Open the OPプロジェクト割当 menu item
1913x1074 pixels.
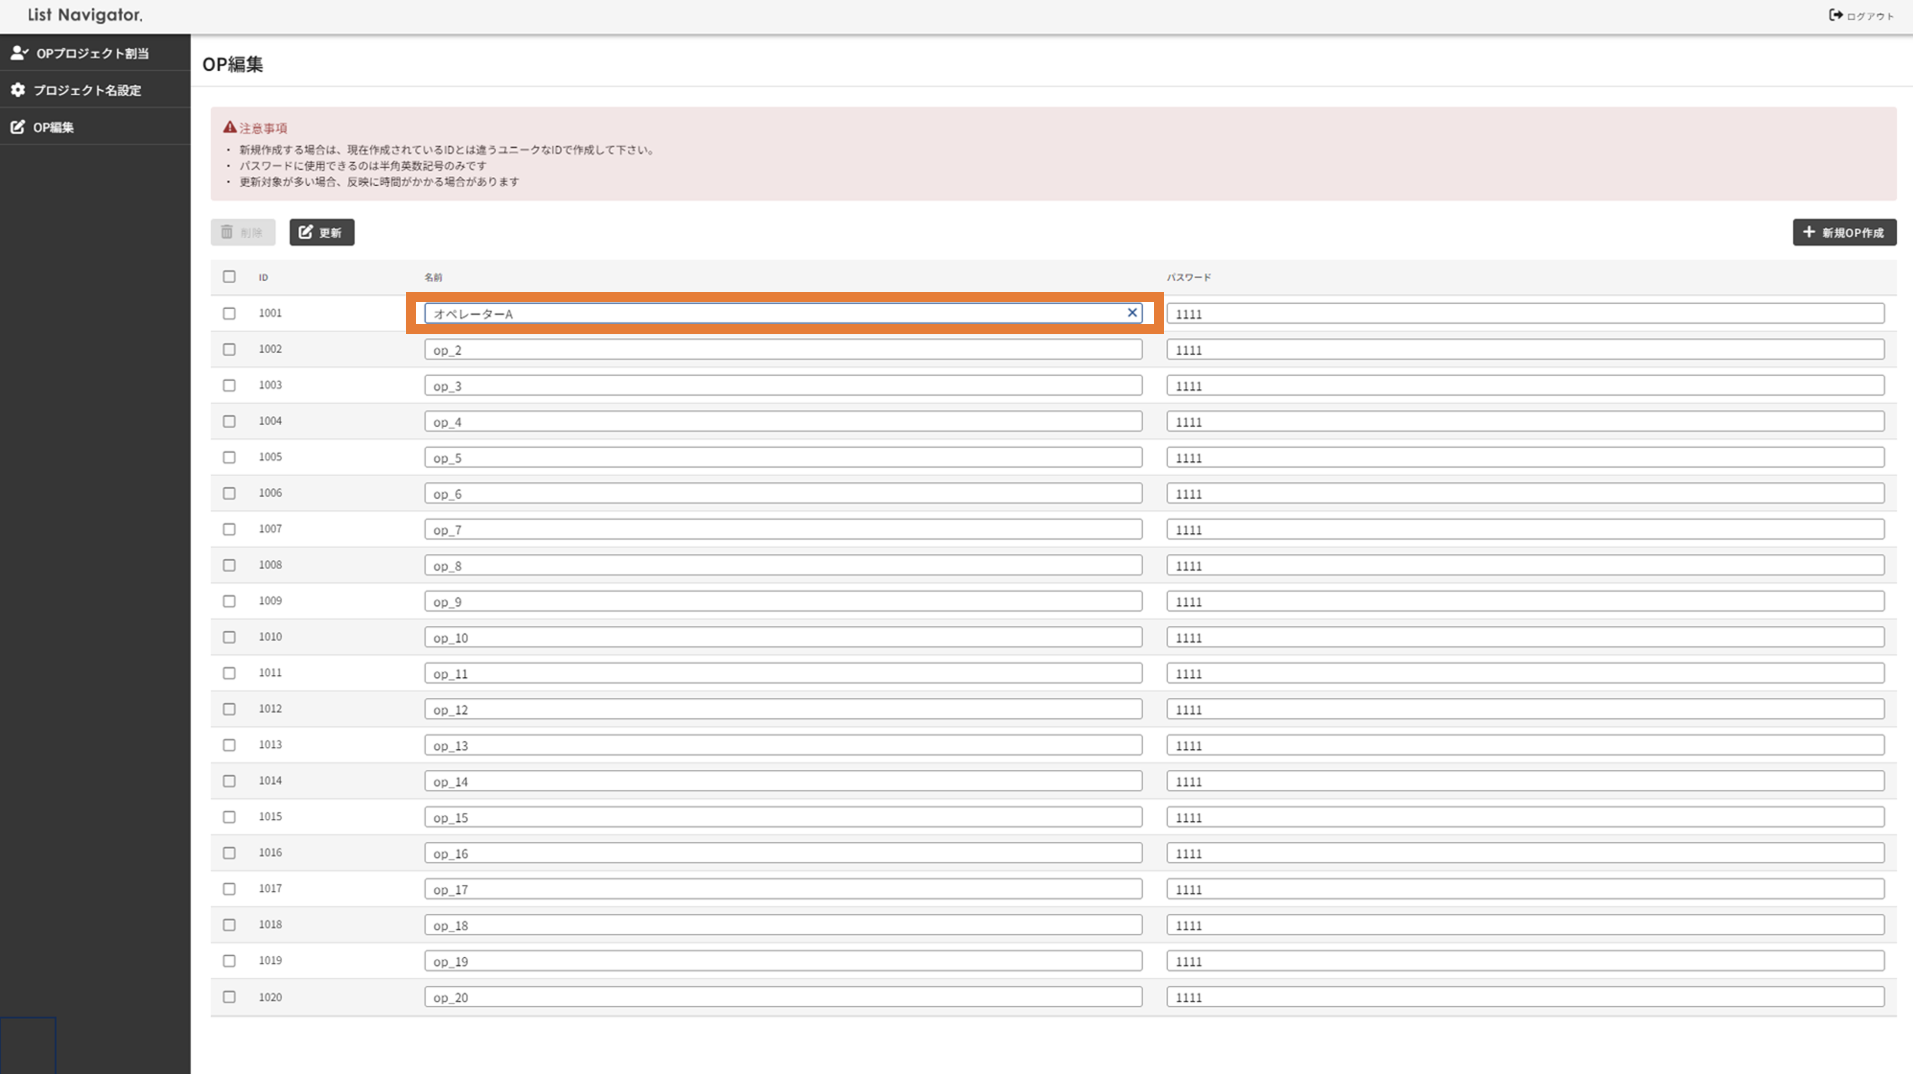[92, 53]
